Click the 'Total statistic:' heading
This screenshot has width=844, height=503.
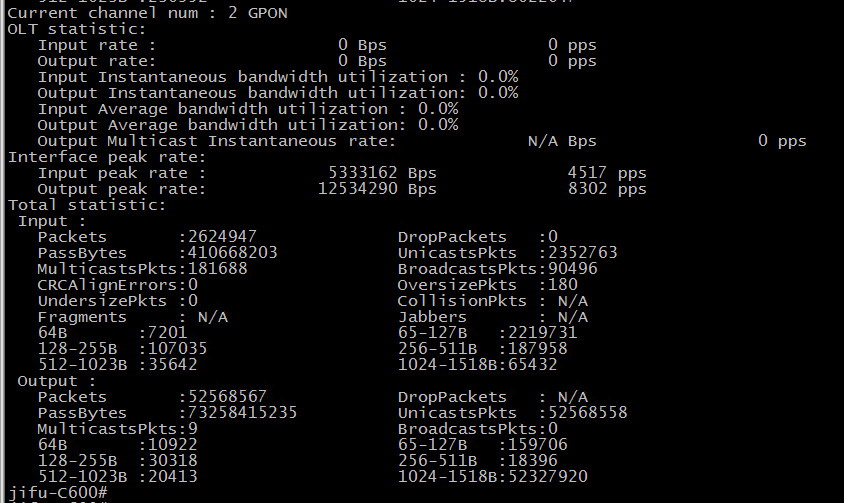[87, 205]
